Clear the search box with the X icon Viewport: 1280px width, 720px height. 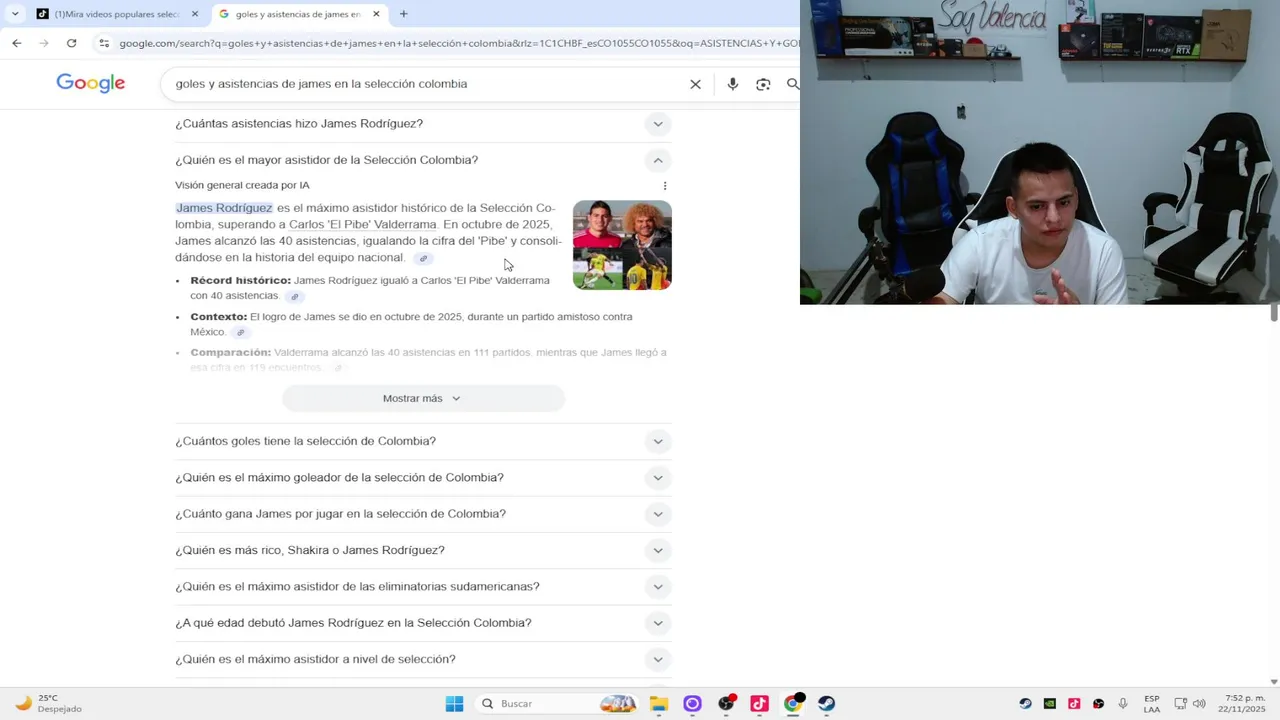pyautogui.click(x=696, y=84)
